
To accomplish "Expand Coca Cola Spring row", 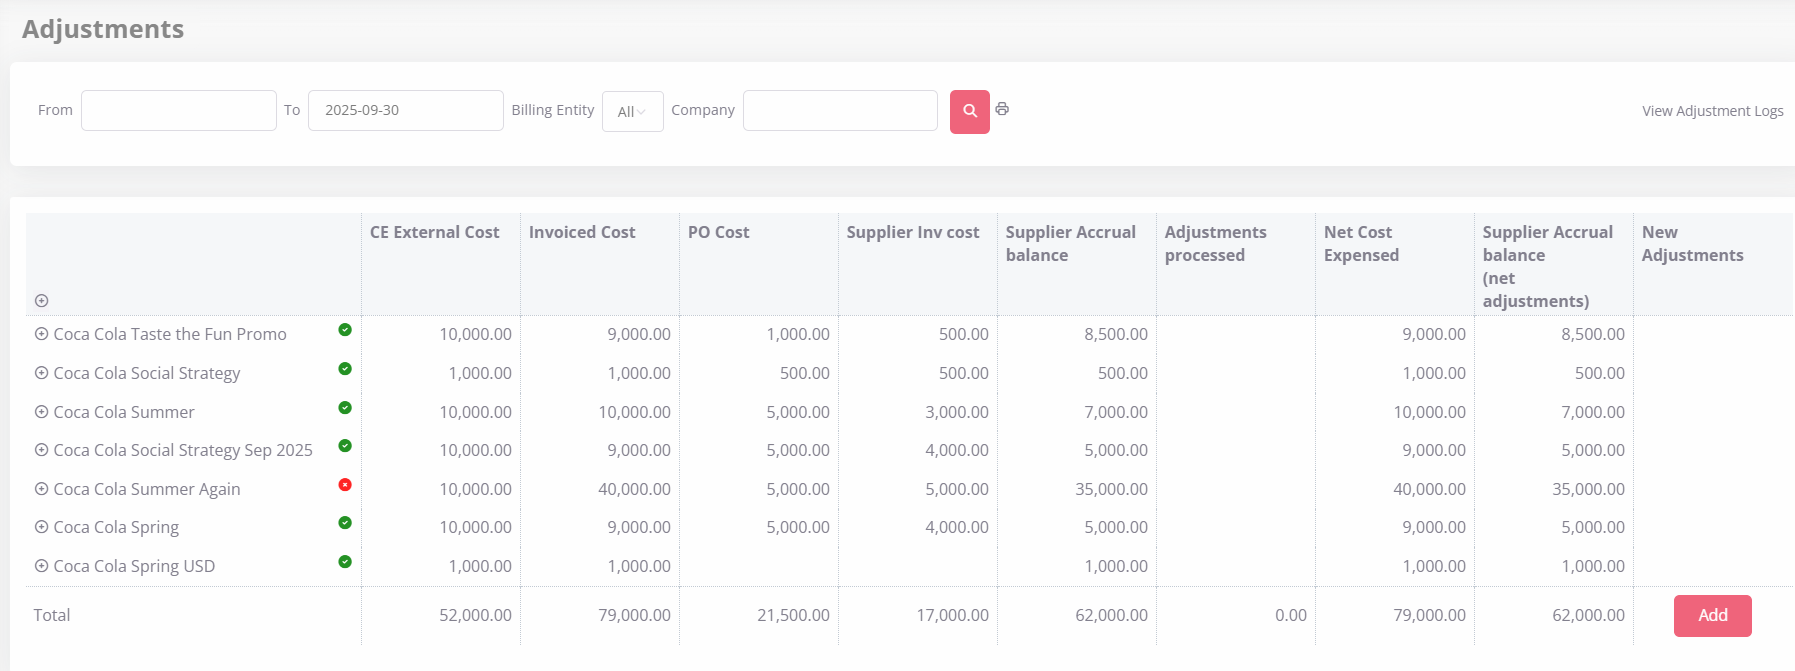I will tap(41, 527).
